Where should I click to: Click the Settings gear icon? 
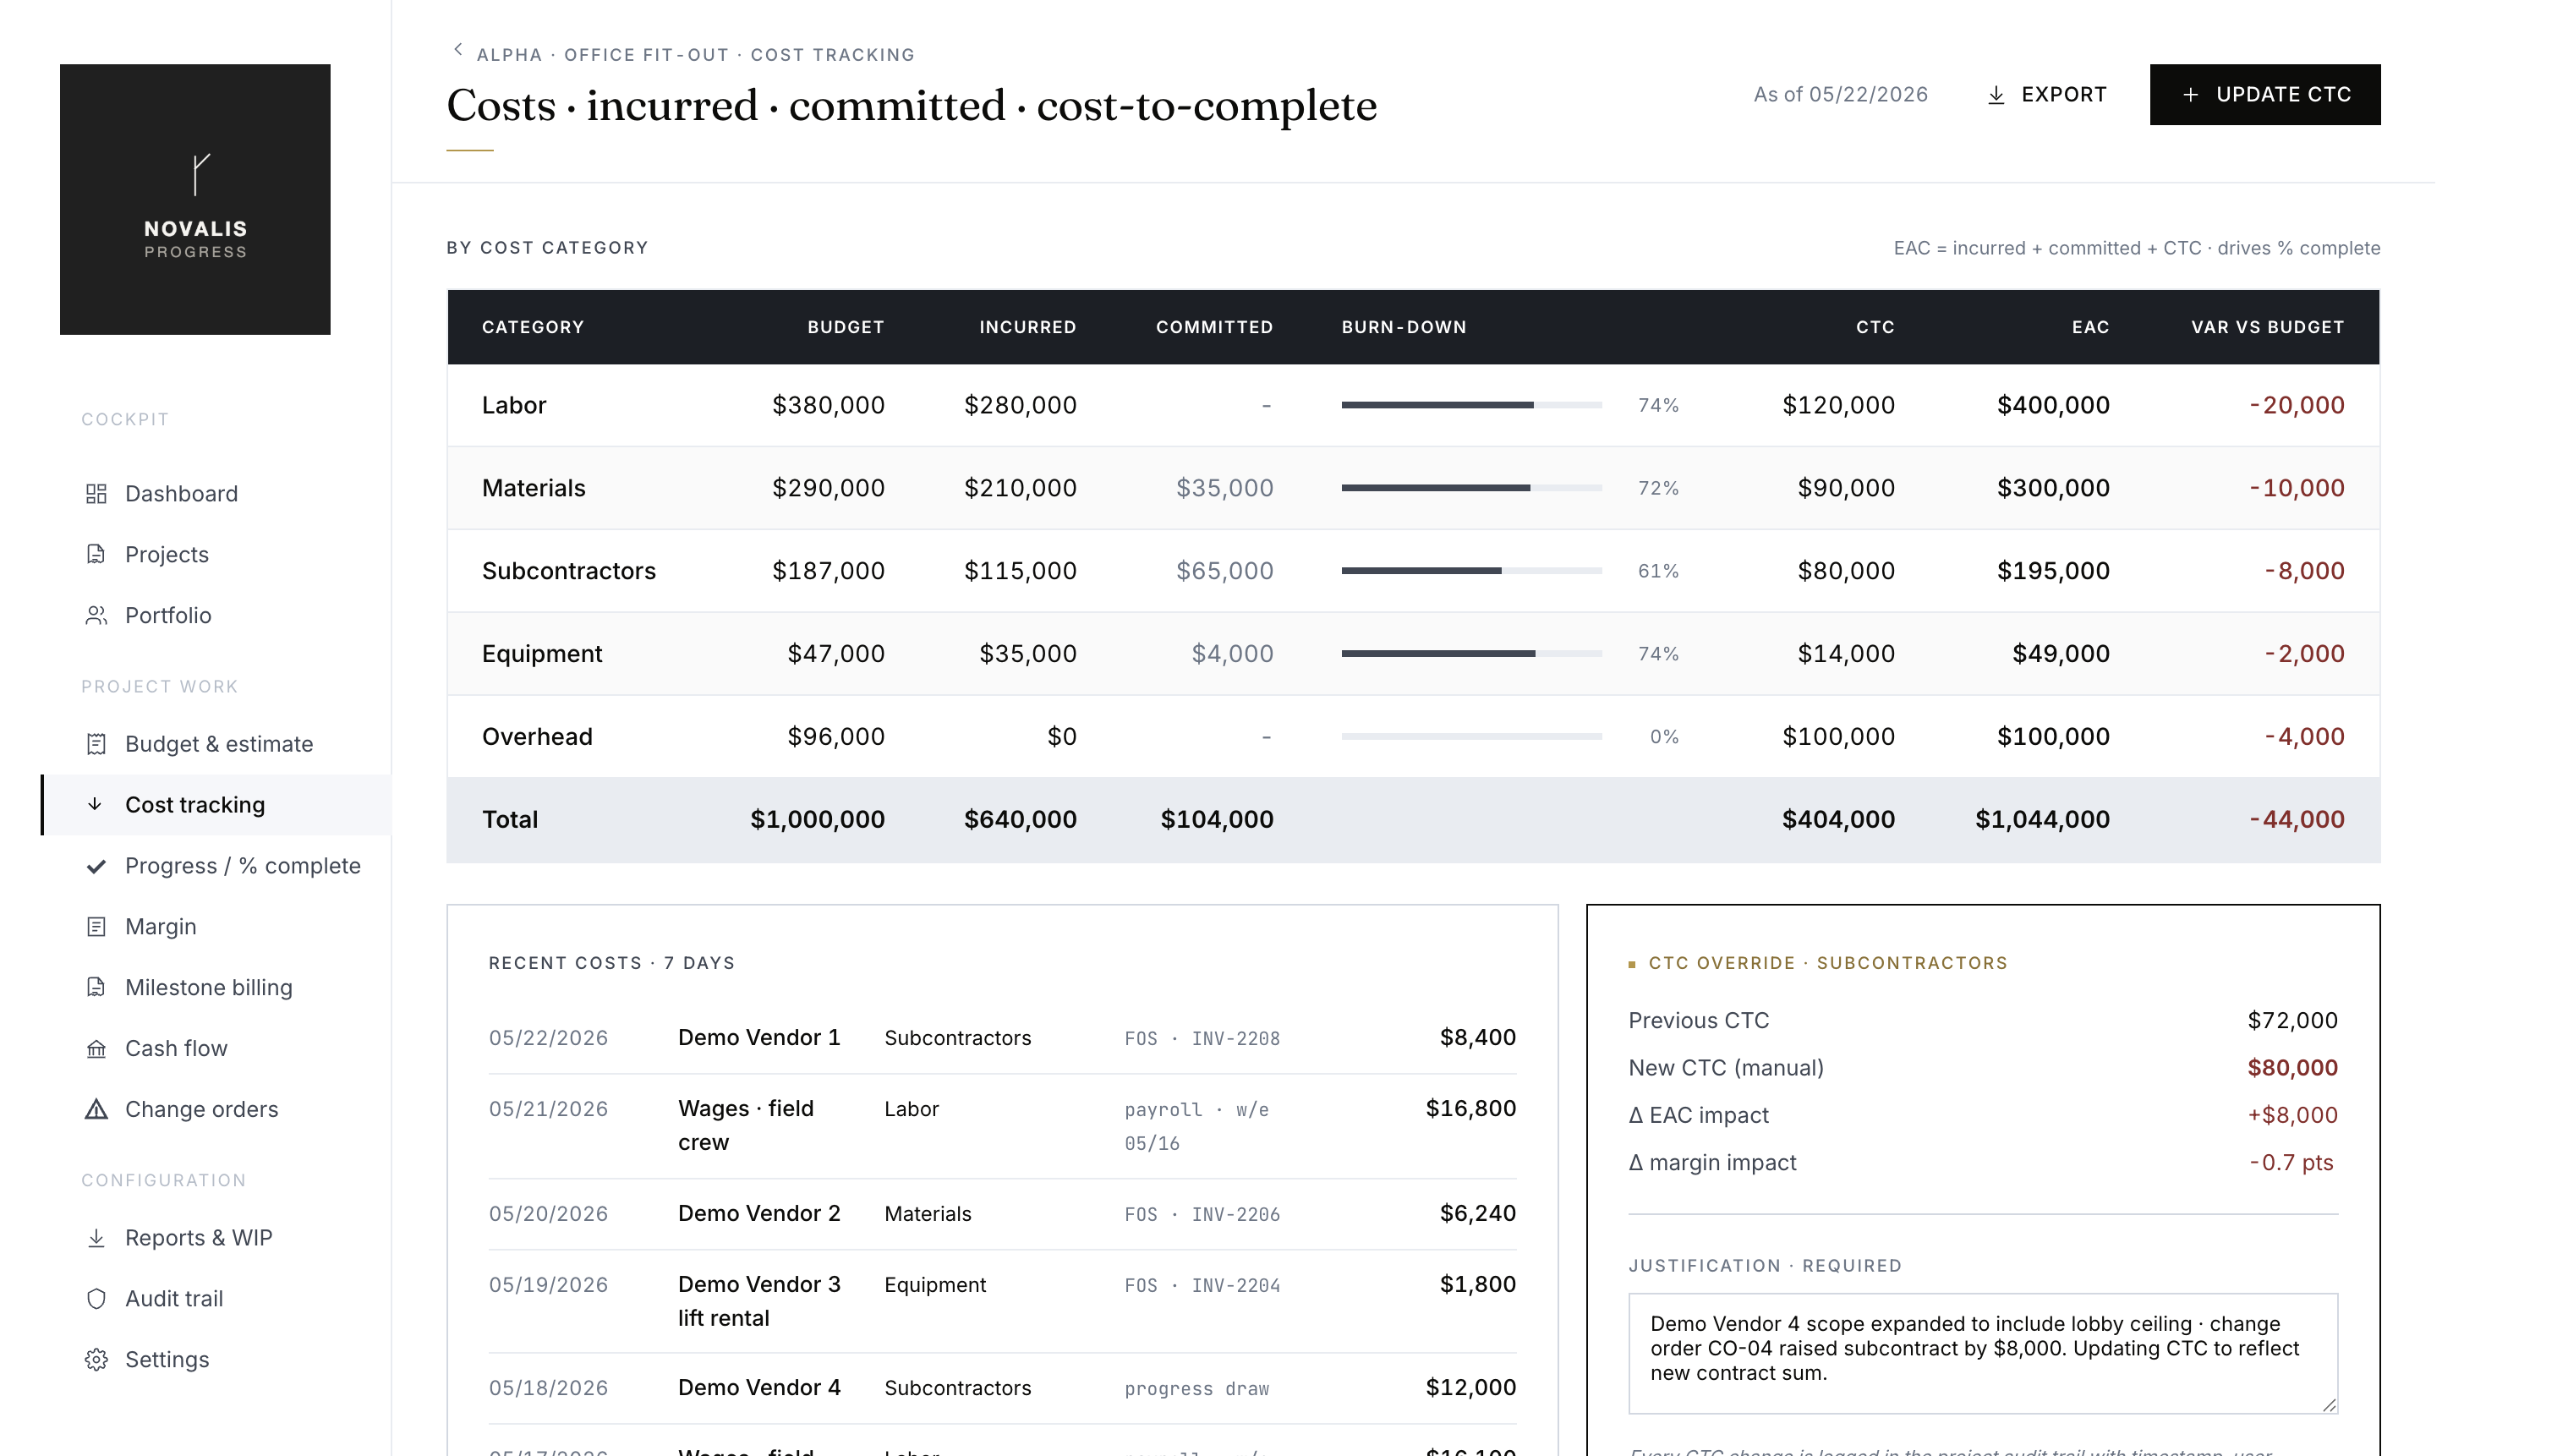click(x=96, y=1360)
